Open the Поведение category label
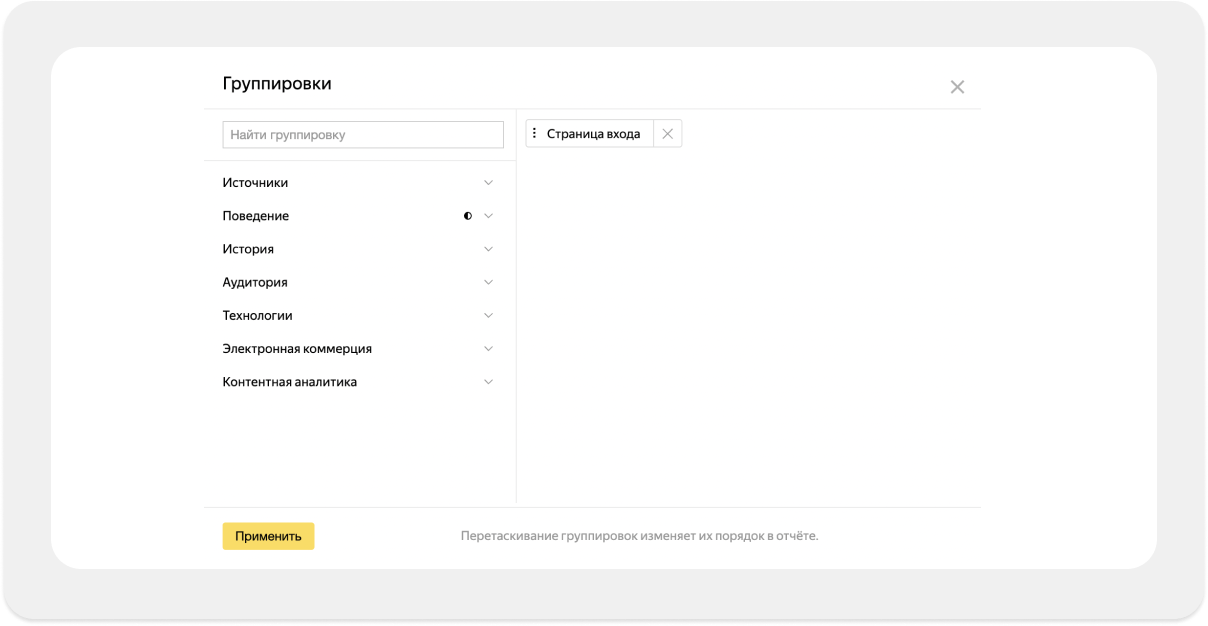Screen dimensions: 1208x626 click(x=256, y=216)
